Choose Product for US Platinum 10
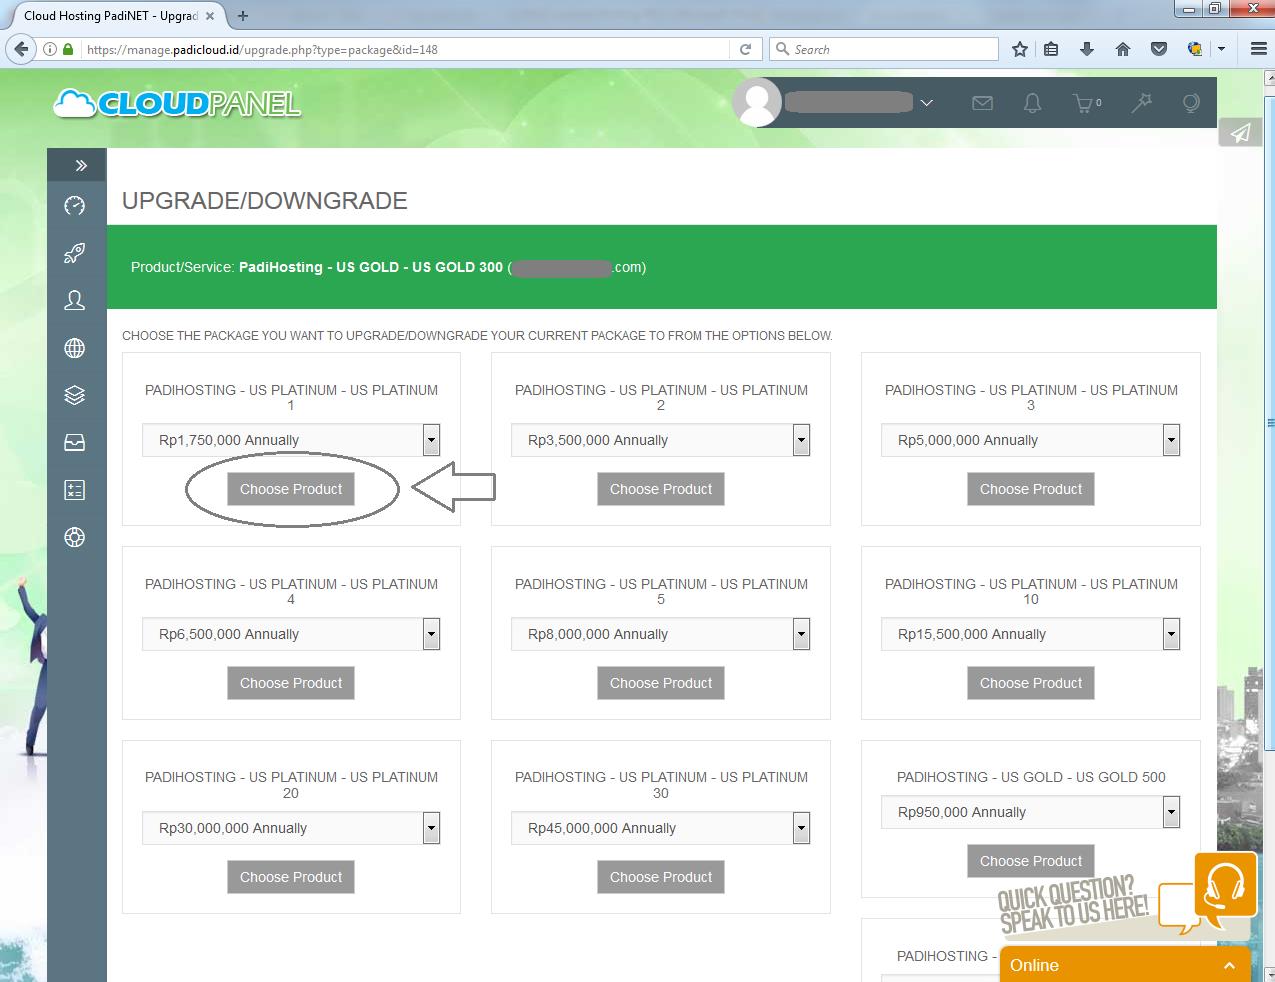This screenshot has width=1275, height=982. coord(1031,683)
